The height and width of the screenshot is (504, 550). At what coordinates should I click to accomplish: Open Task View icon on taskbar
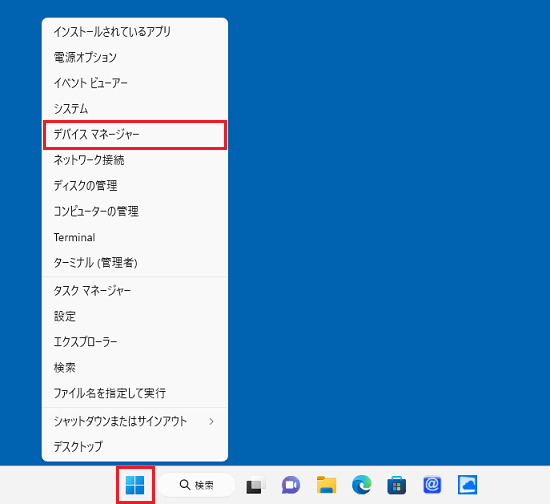tap(255, 485)
